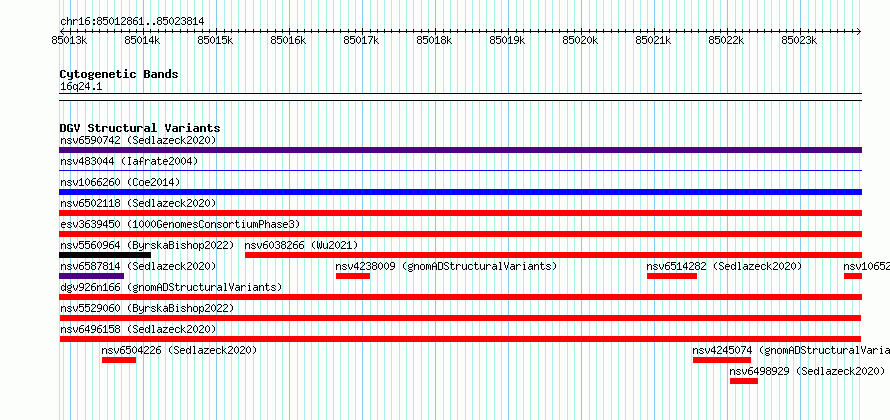Select the 16q24.1 cytogenetic band label

tap(81, 87)
